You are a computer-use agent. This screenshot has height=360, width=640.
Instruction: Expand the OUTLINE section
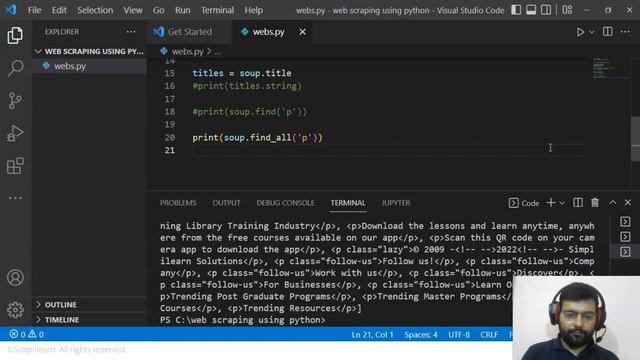(89, 305)
